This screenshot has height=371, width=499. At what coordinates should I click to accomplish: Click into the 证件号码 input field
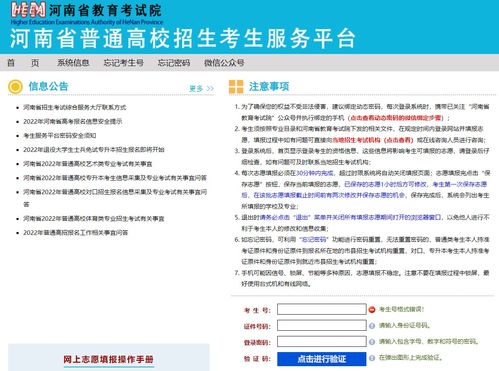coord(322,325)
